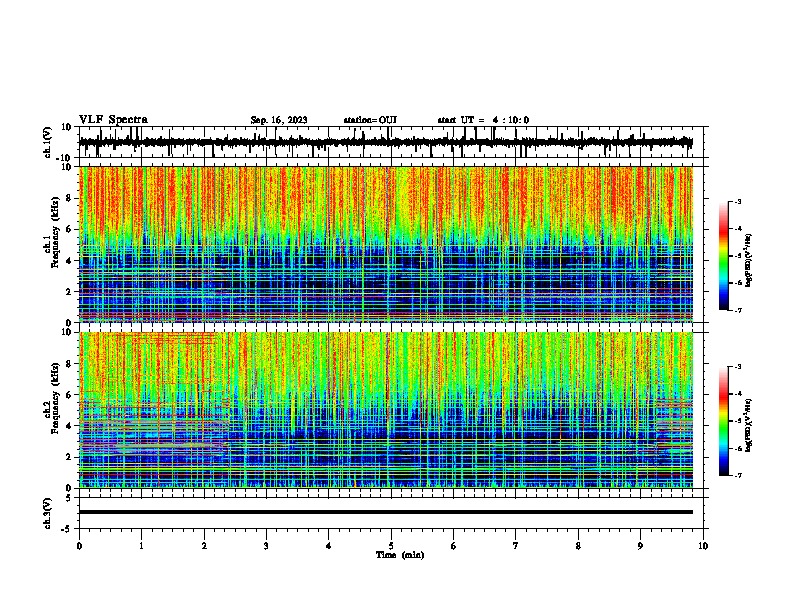Click the ch.2 Frequency (kHz) axis label
Image resolution: width=792 pixels, height=612 pixels.
[x=52, y=400]
